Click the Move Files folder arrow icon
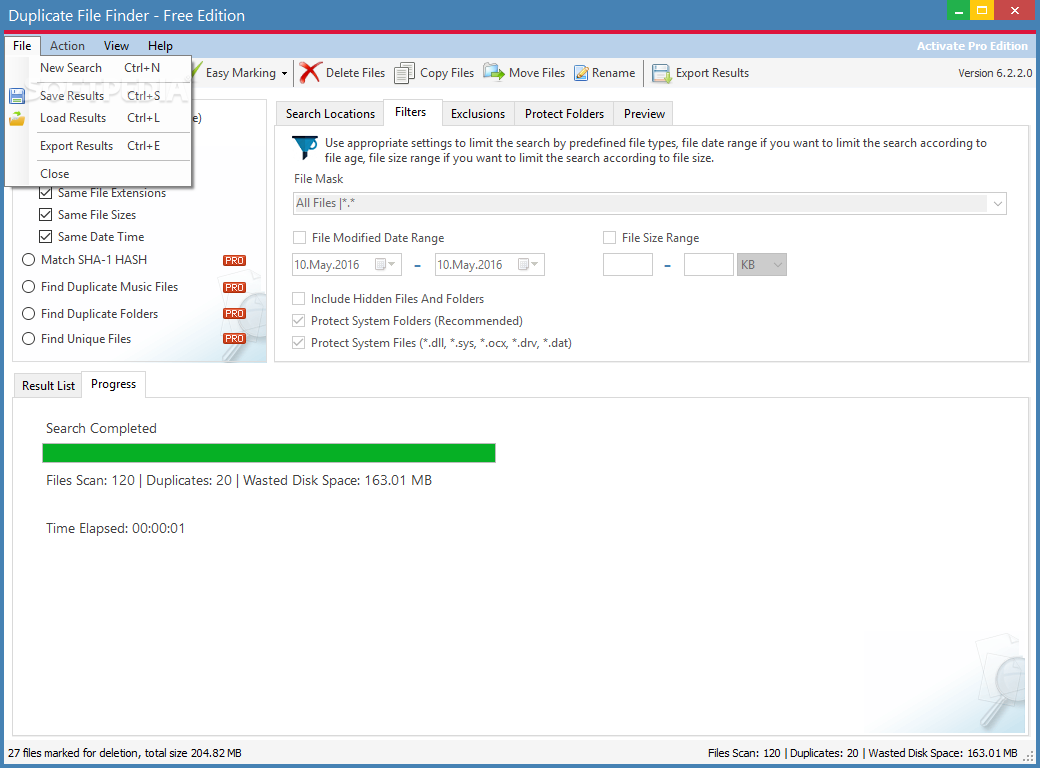 click(x=493, y=72)
